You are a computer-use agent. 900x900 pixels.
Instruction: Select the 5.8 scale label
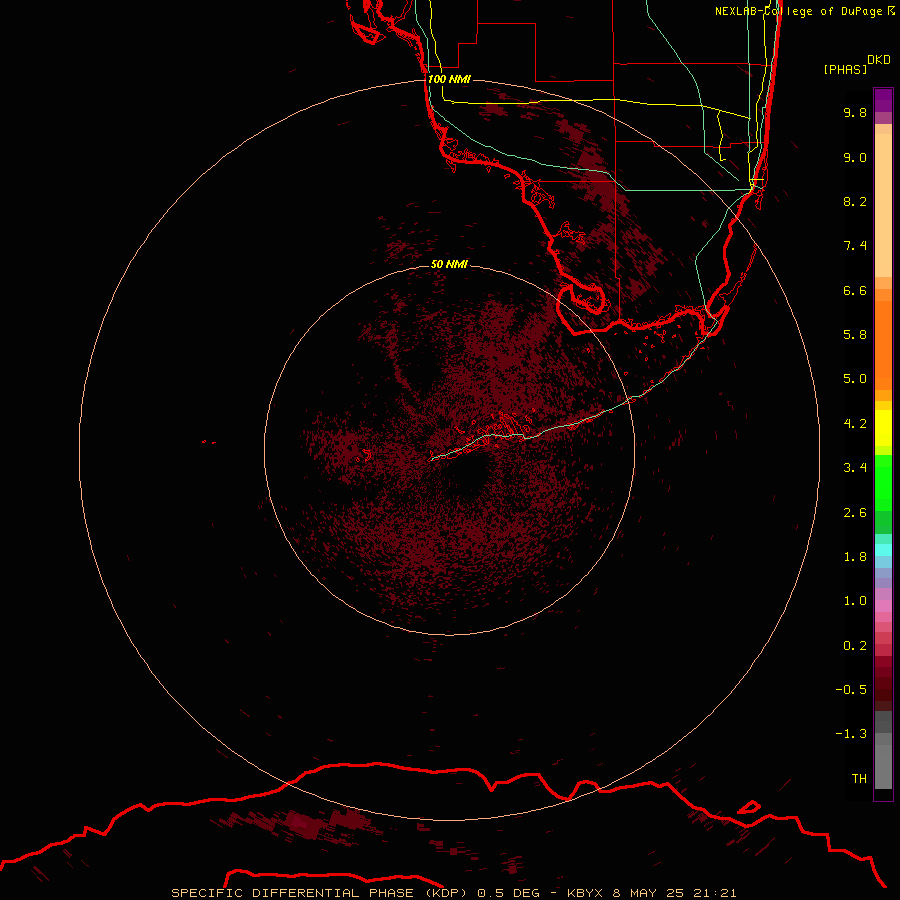click(855, 335)
